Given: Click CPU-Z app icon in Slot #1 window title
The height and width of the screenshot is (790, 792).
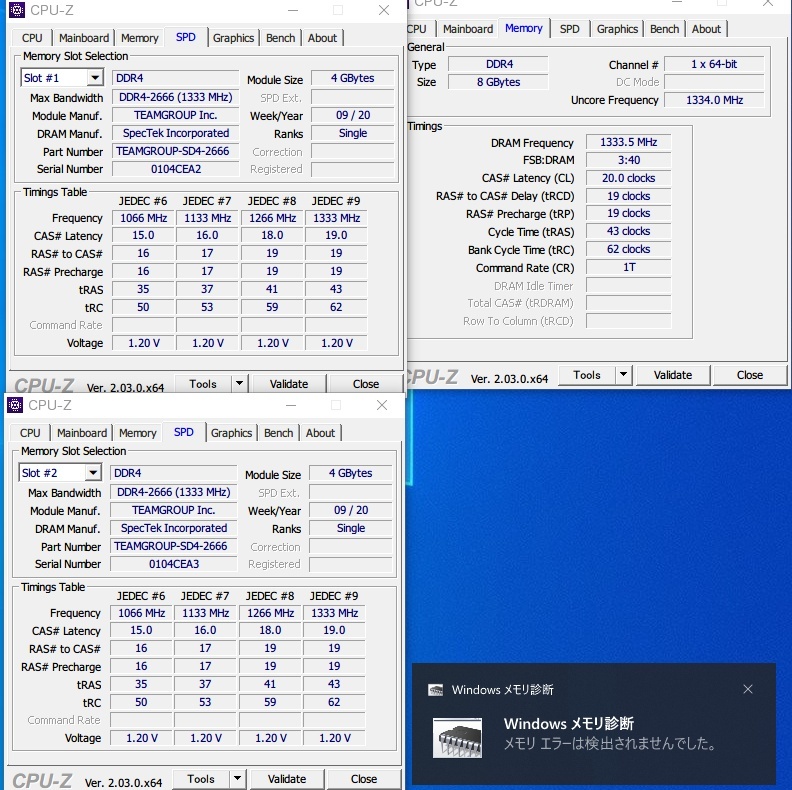Looking at the screenshot, I should (x=17, y=10).
